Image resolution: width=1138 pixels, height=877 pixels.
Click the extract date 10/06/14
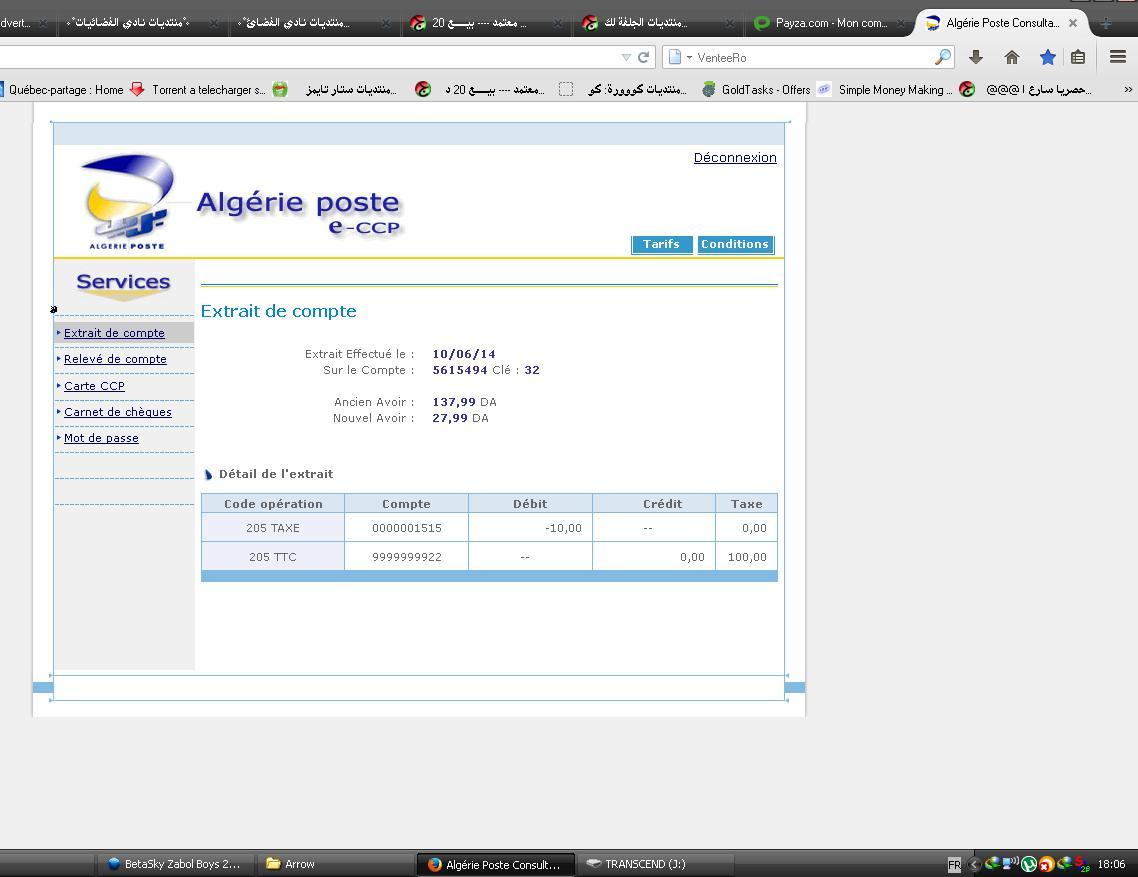(464, 354)
